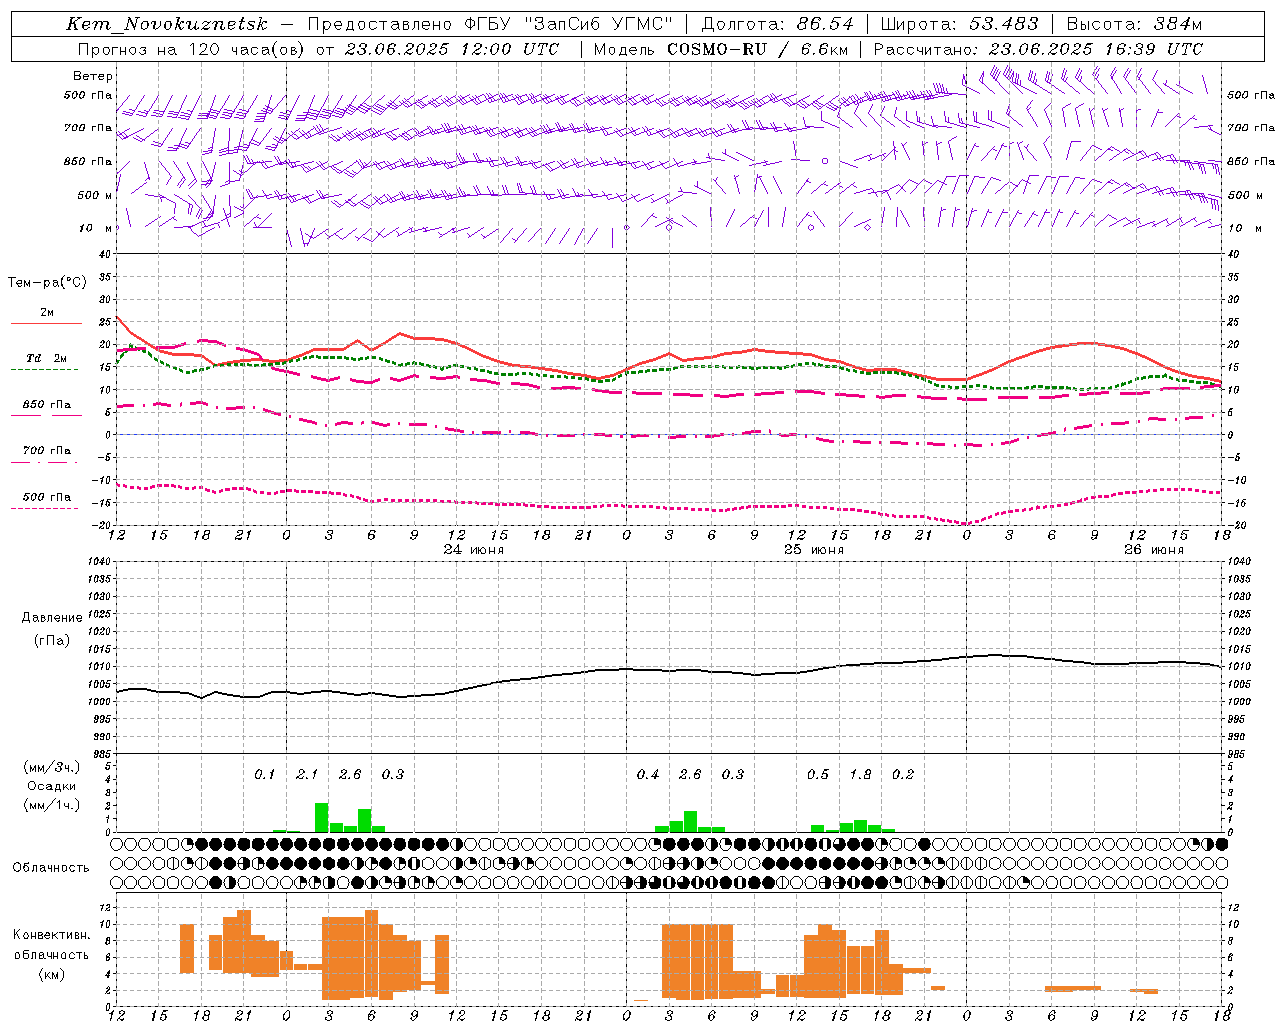
Task: Click the 700 гПа dash-dot legend line
Action: click(x=44, y=462)
